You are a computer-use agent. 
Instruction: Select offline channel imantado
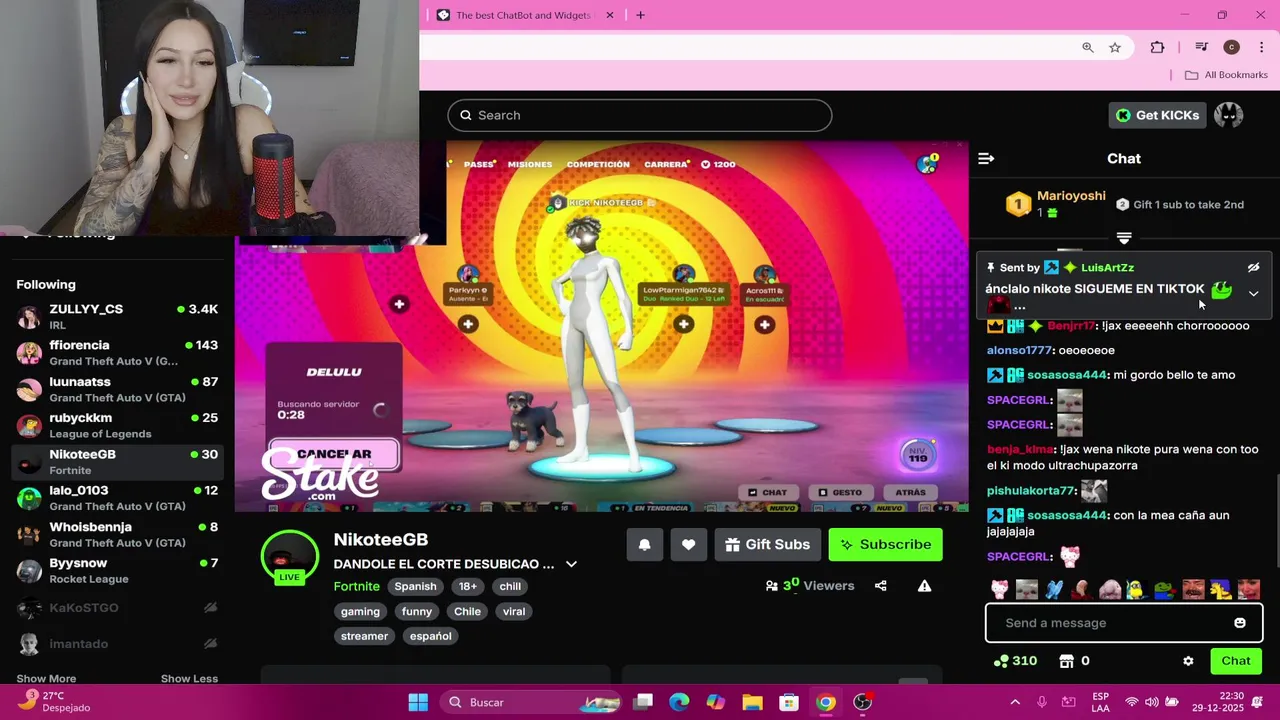coord(117,644)
